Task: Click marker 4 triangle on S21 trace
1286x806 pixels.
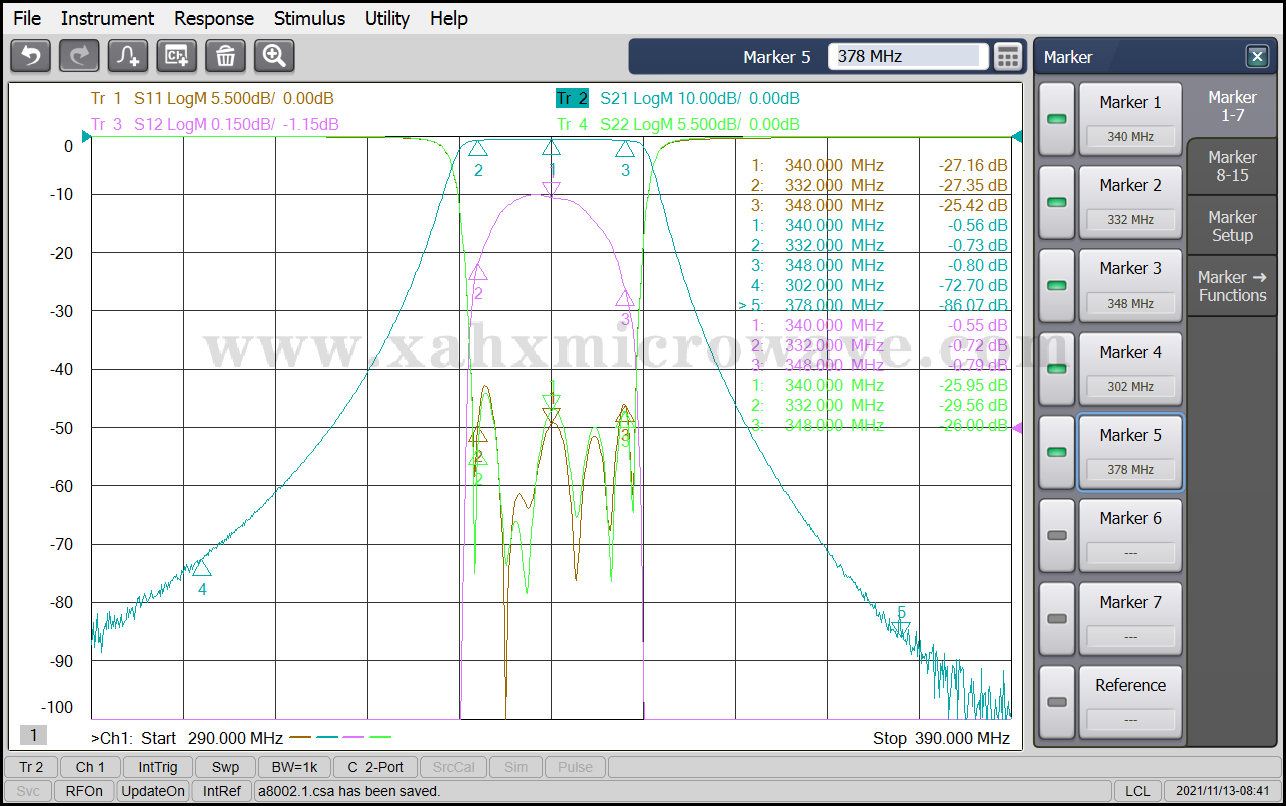Action: pos(202,567)
